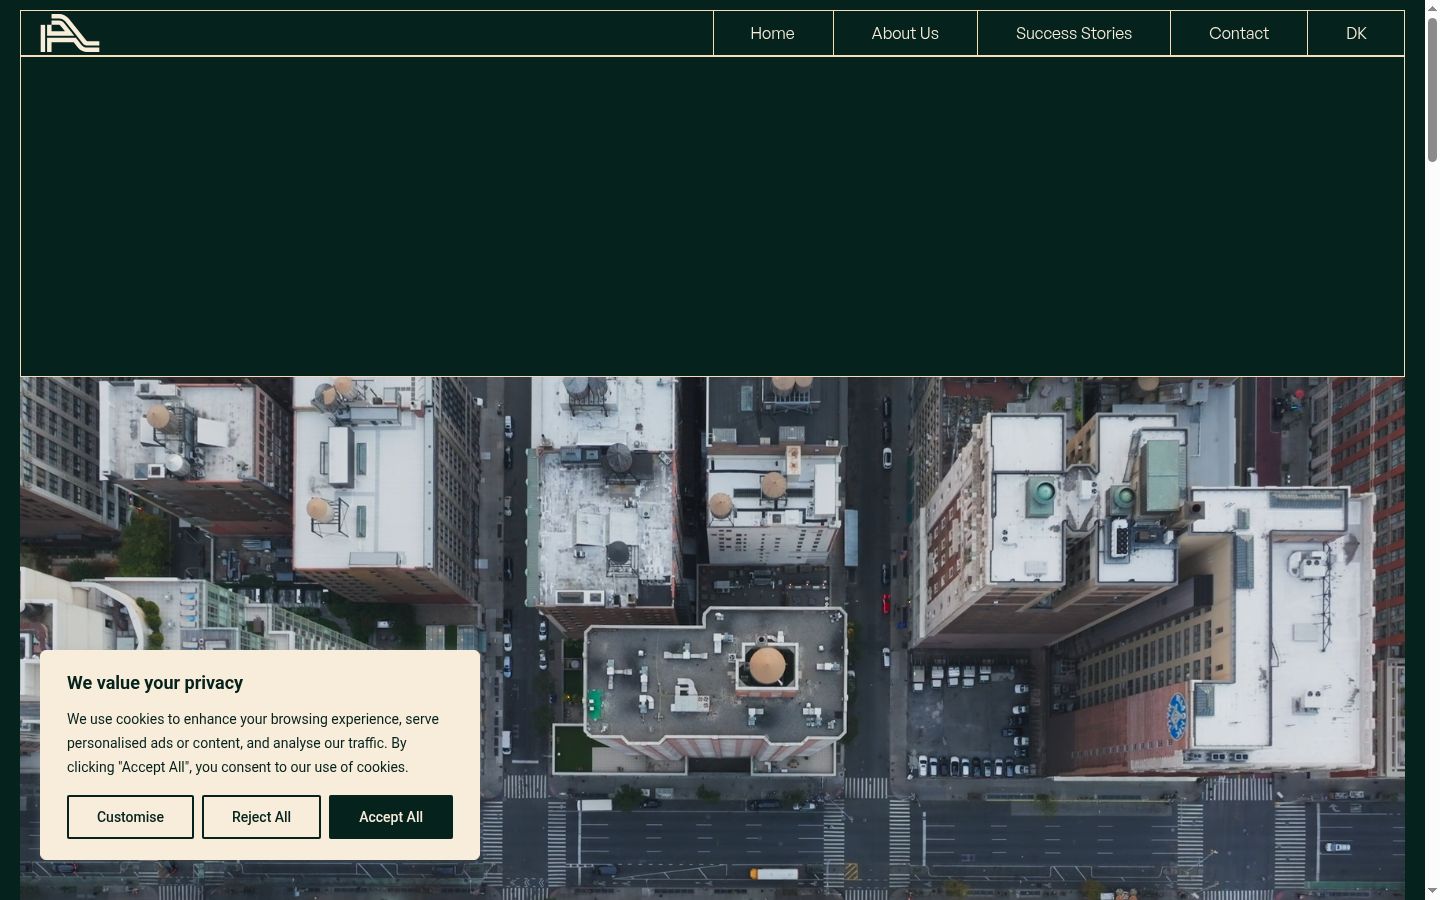Click the scrollbar up arrow
1440x900 pixels.
(1432, 7)
